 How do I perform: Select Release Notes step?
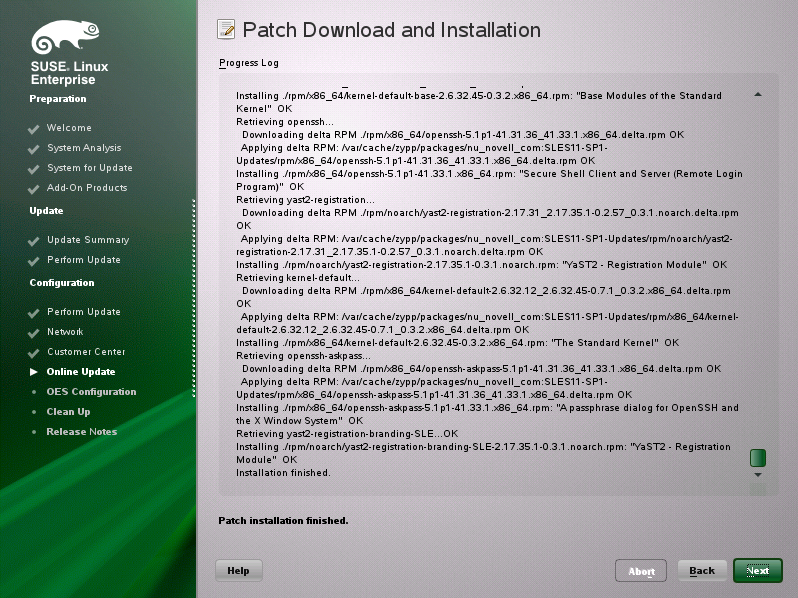pos(81,432)
